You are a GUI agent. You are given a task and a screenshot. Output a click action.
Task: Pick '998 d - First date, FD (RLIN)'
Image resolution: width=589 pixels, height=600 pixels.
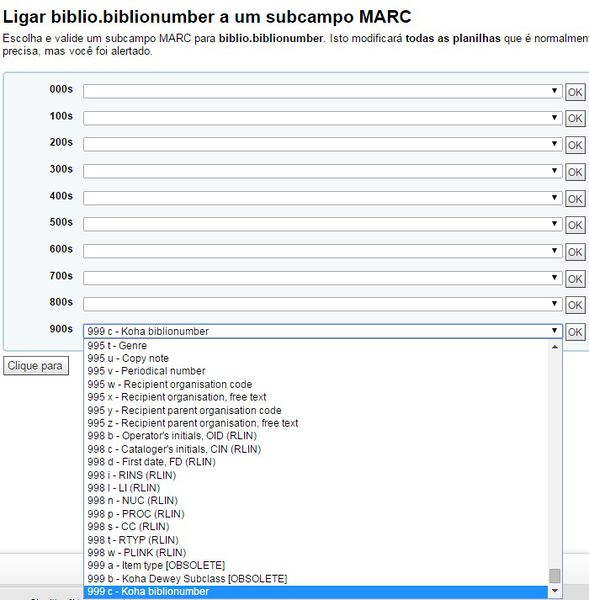(x=316, y=462)
